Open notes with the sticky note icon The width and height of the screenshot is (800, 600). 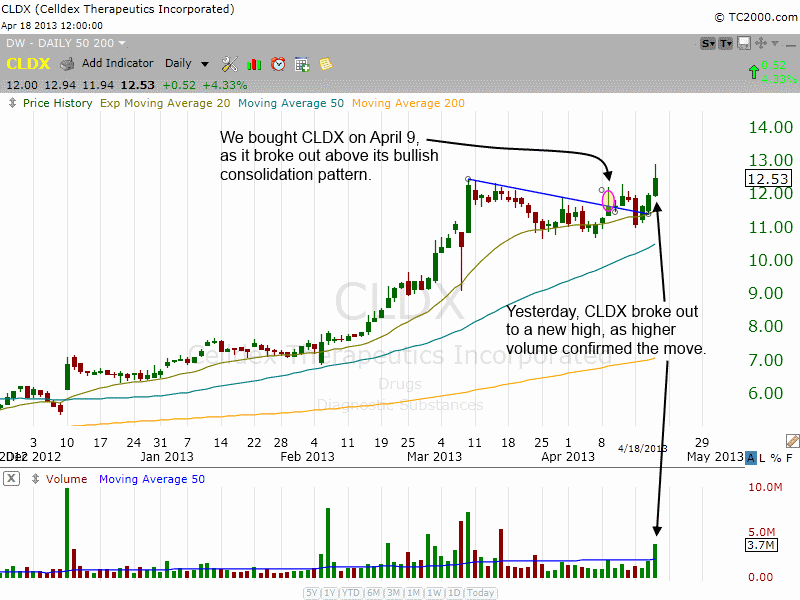[326, 63]
